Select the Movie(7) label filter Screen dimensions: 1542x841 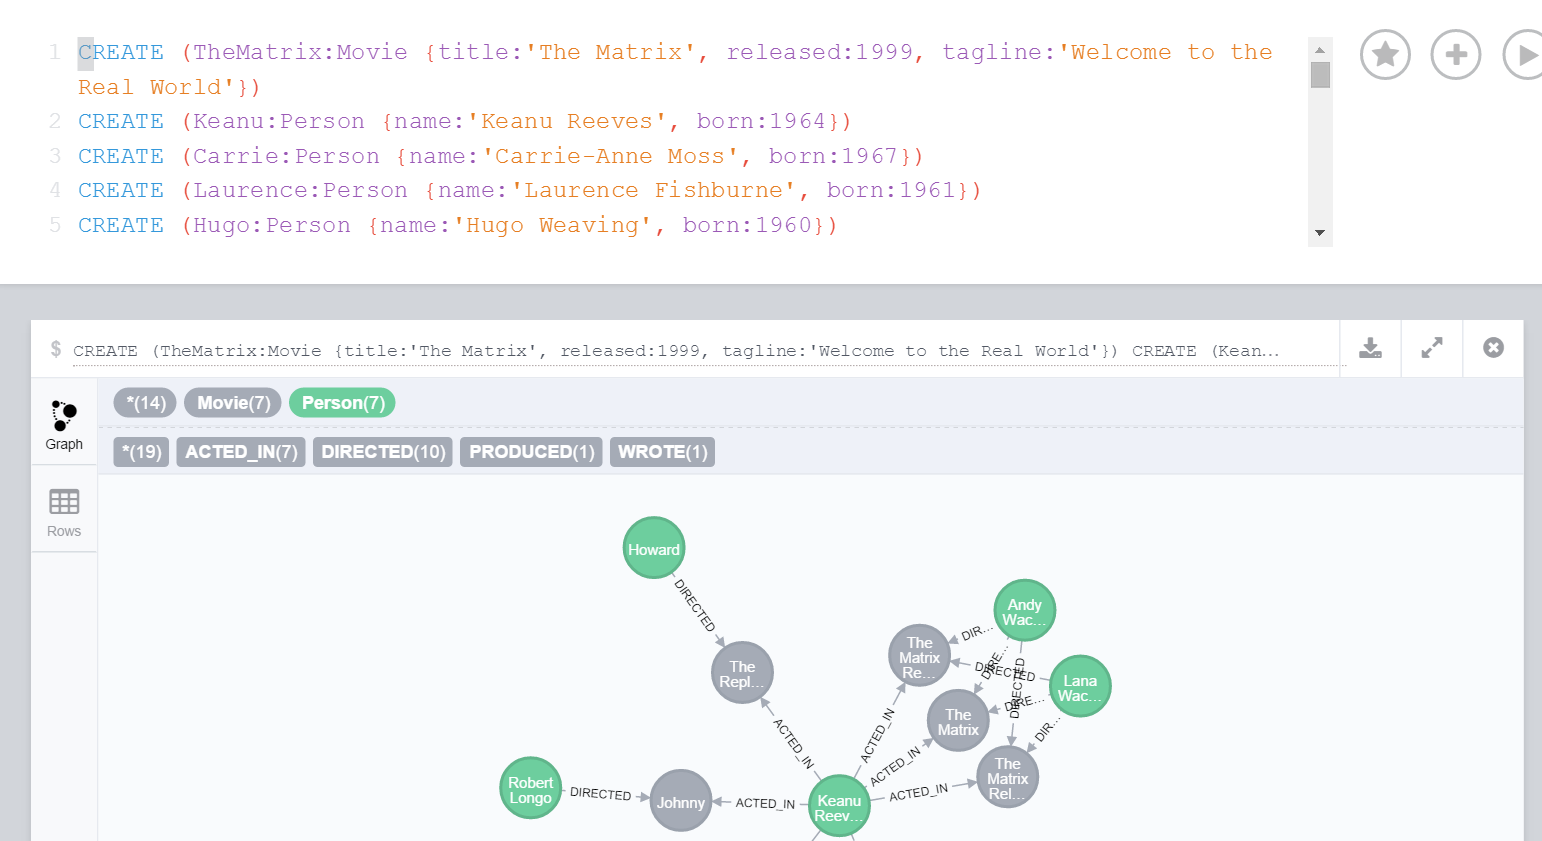232,402
